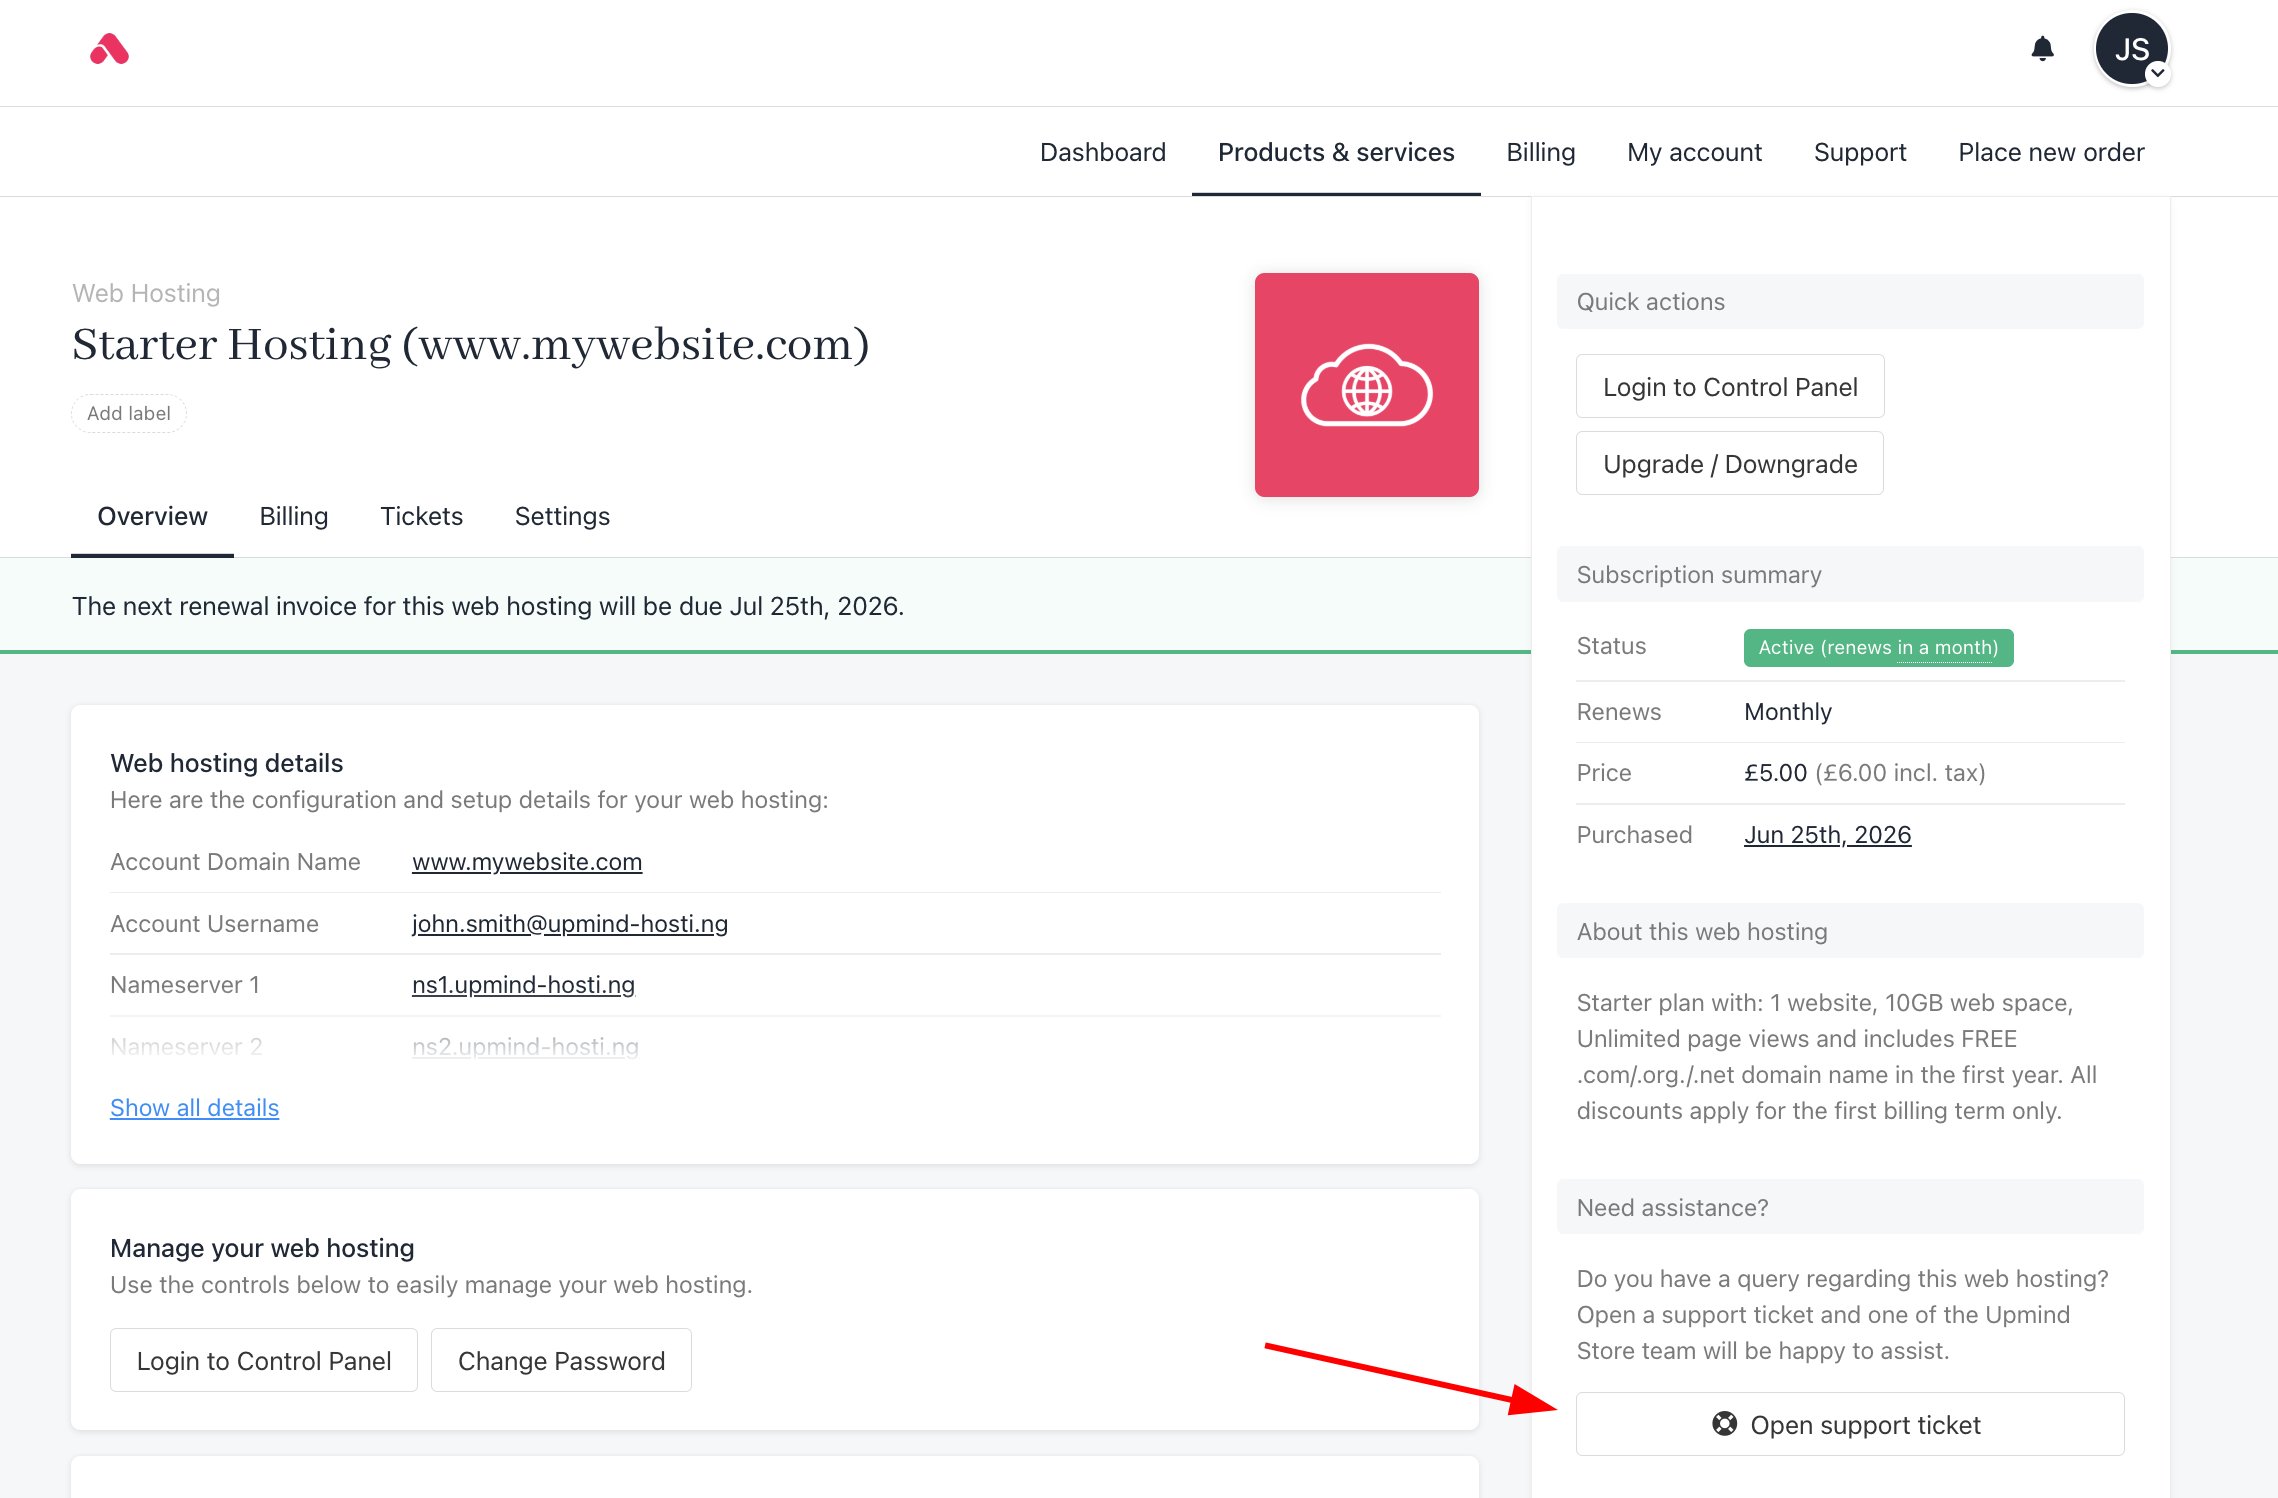The width and height of the screenshot is (2278, 1498).
Task: Open the JS user avatar menu
Action: click(2131, 50)
